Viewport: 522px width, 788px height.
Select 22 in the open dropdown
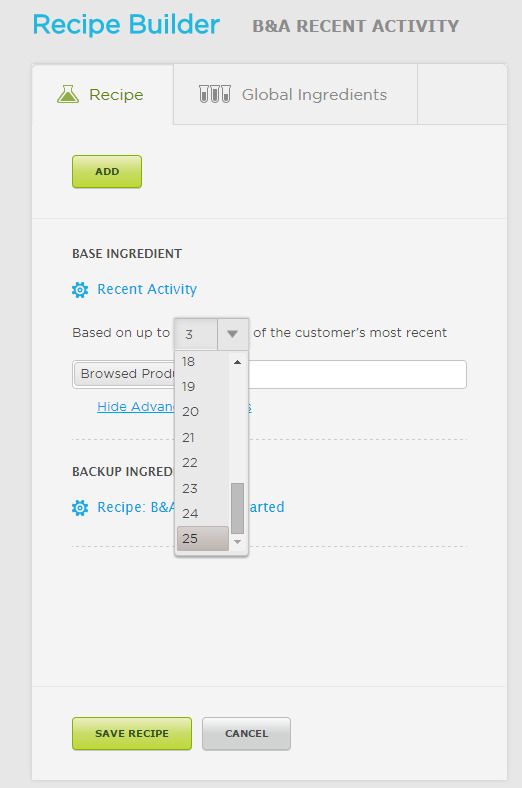[x=202, y=462]
